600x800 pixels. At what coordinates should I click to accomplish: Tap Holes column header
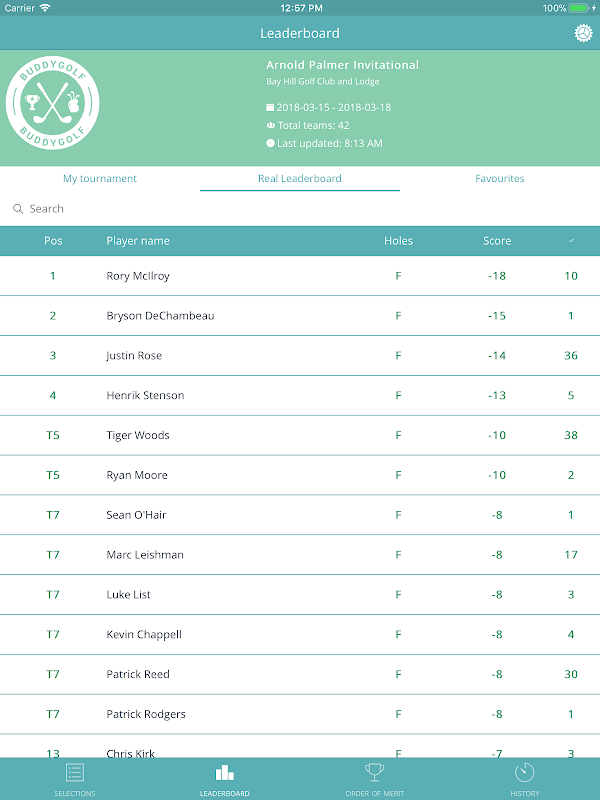click(x=398, y=241)
